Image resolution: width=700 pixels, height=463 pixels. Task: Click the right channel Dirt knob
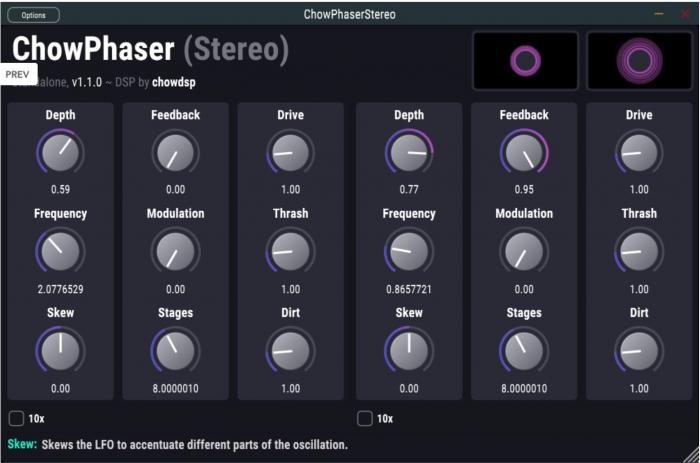tap(638, 350)
